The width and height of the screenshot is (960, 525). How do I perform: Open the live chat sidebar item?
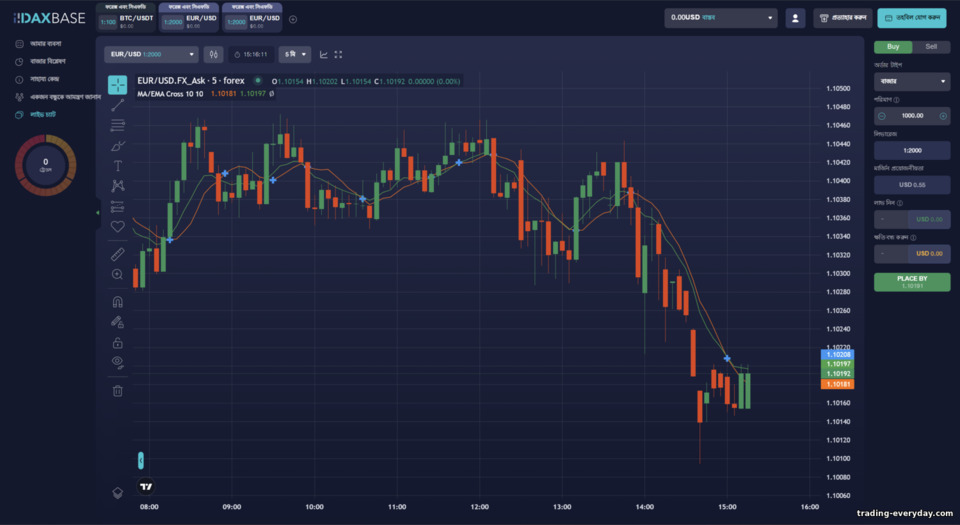[x=37, y=115]
